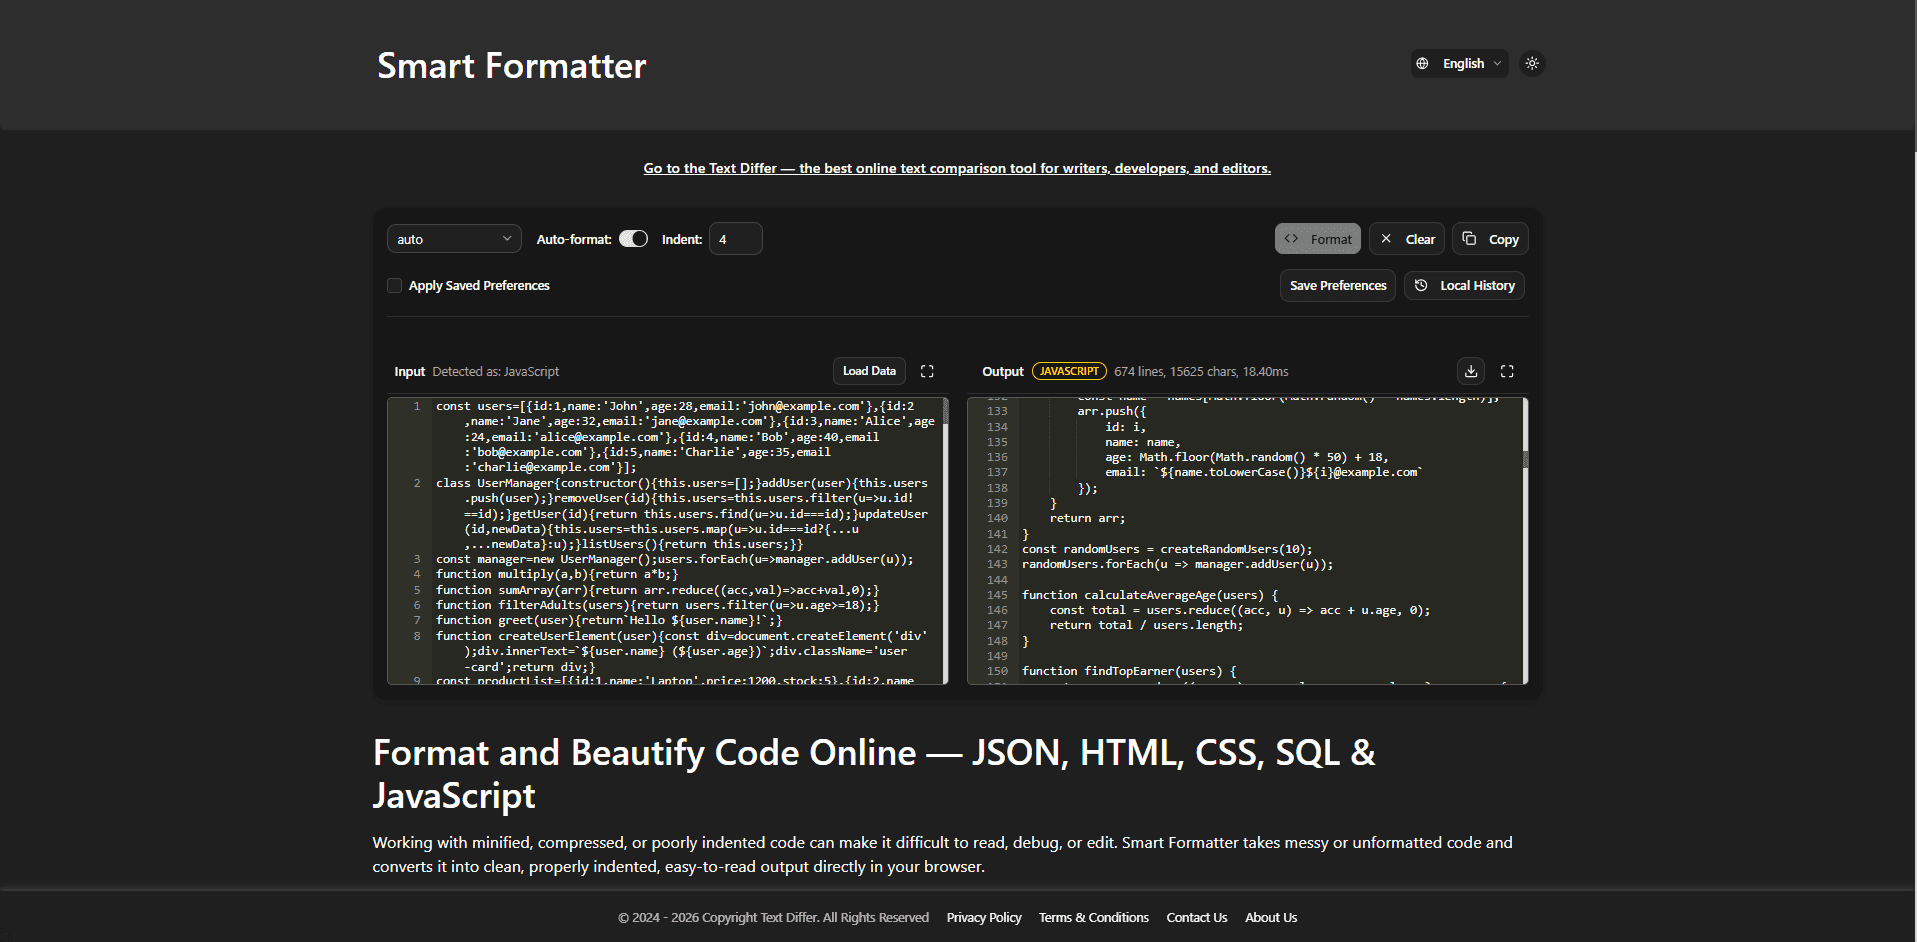The width and height of the screenshot is (1917, 942).
Task: Open the Privacy Policy link
Action: pyautogui.click(x=984, y=918)
